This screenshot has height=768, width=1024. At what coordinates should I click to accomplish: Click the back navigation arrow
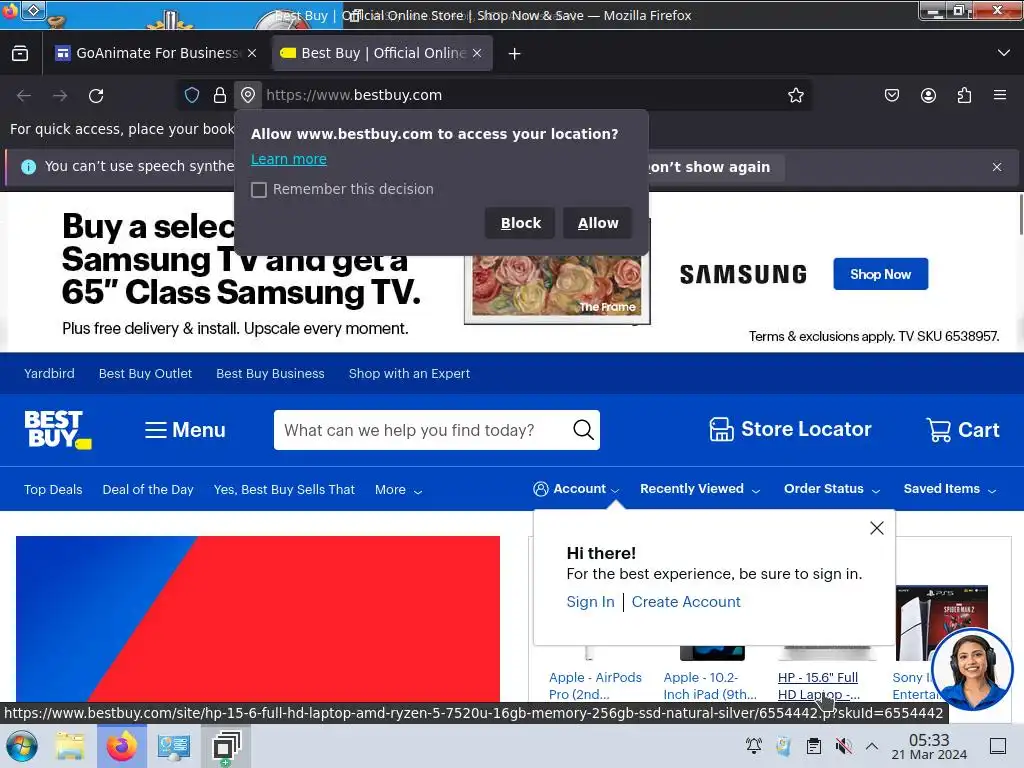(x=24, y=96)
